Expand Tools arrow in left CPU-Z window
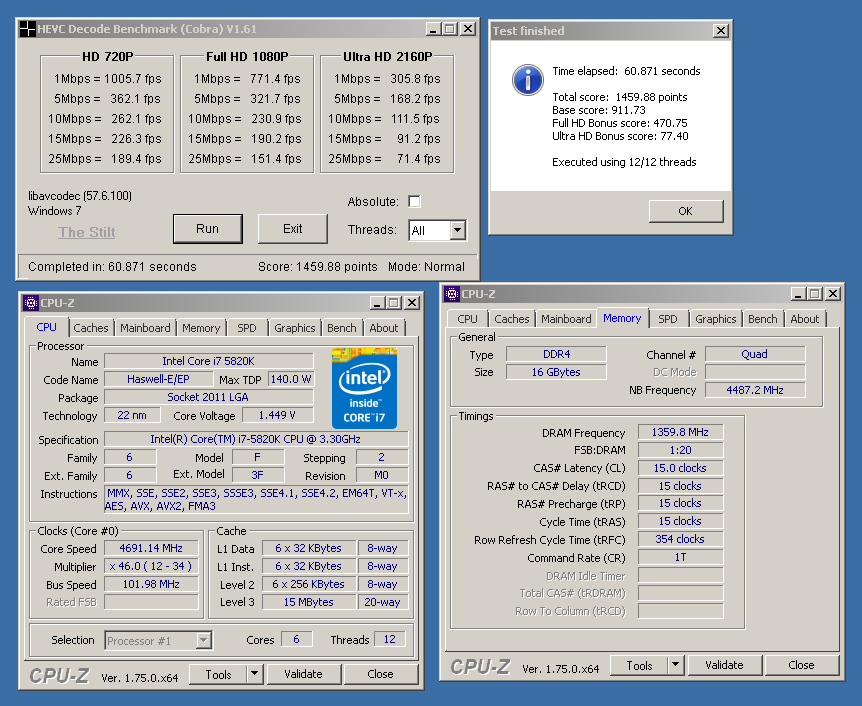Image resolution: width=862 pixels, height=706 pixels. [254, 674]
